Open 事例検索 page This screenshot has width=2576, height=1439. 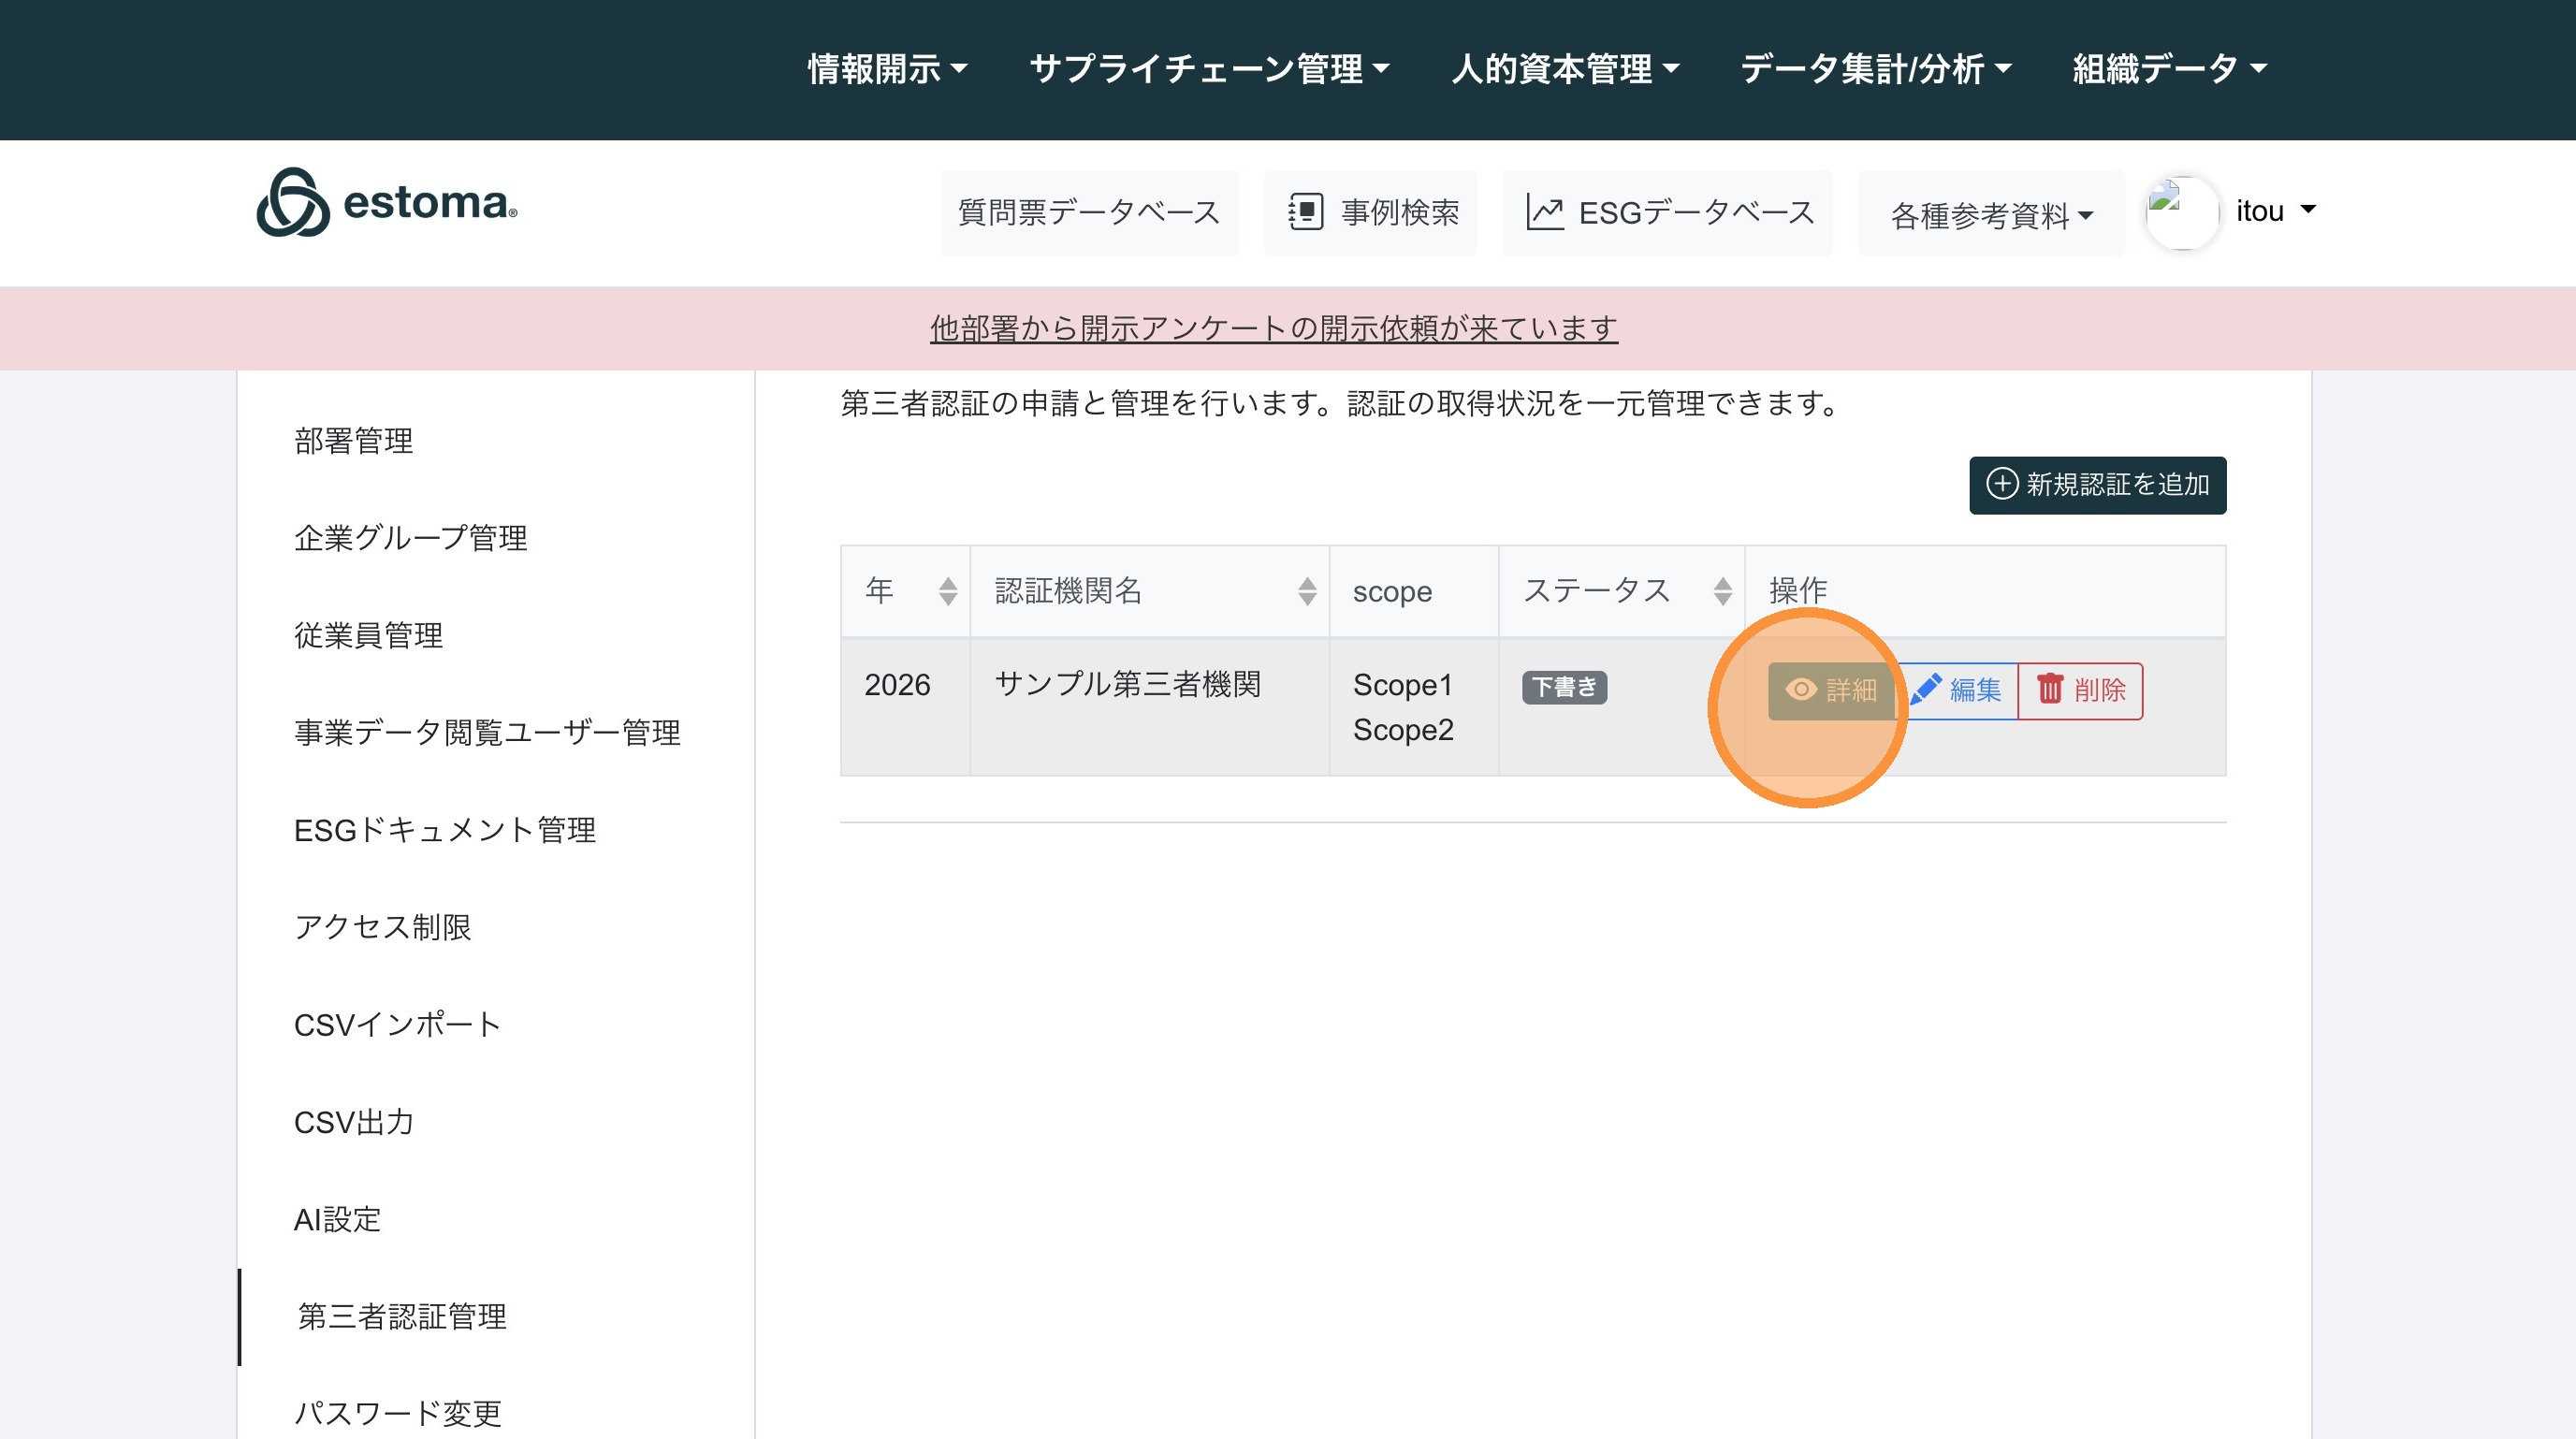point(1370,213)
